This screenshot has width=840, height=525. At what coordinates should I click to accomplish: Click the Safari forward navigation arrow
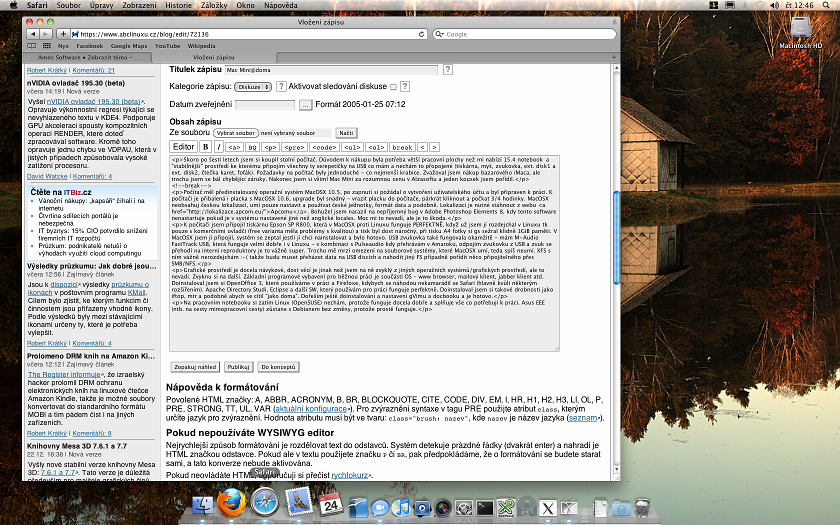47,34
